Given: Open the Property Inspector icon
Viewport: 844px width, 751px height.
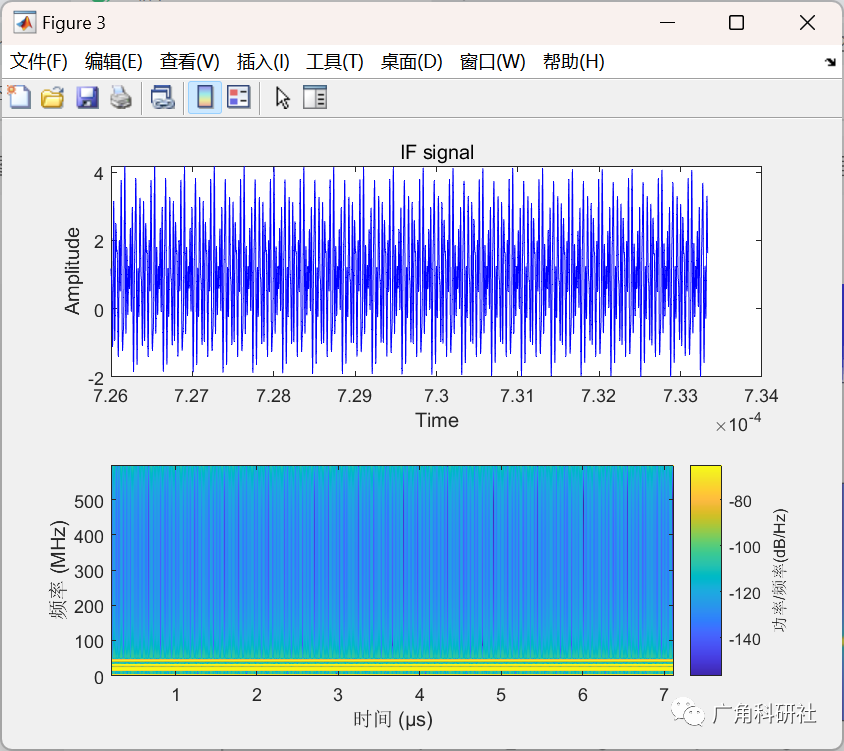Looking at the screenshot, I should (x=314, y=98).
